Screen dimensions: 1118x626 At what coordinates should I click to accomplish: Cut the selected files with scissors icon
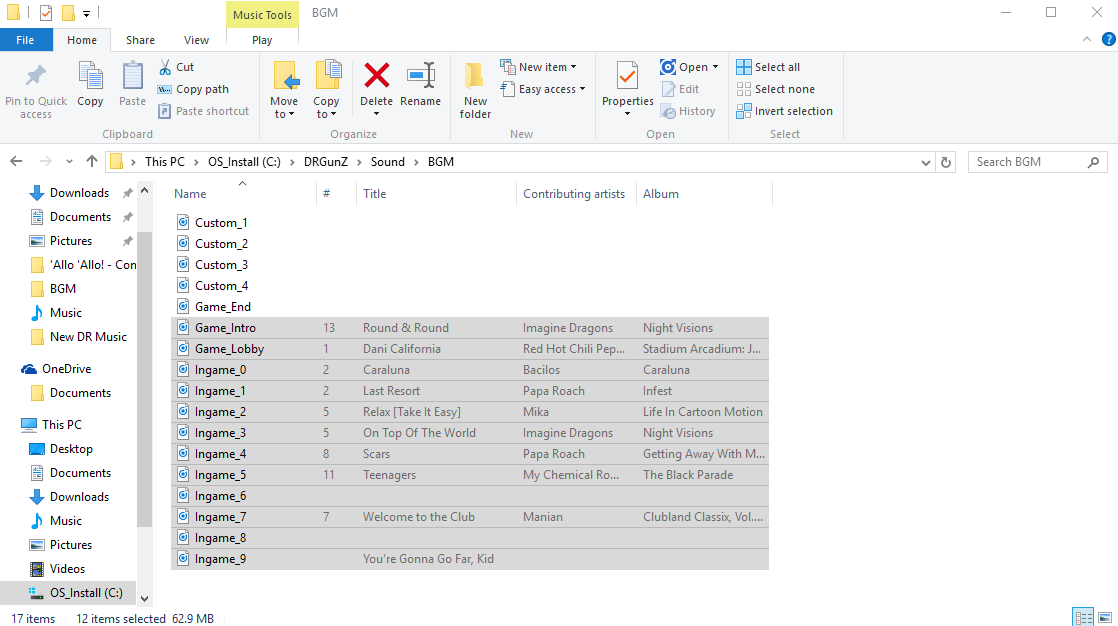[165, 67]
